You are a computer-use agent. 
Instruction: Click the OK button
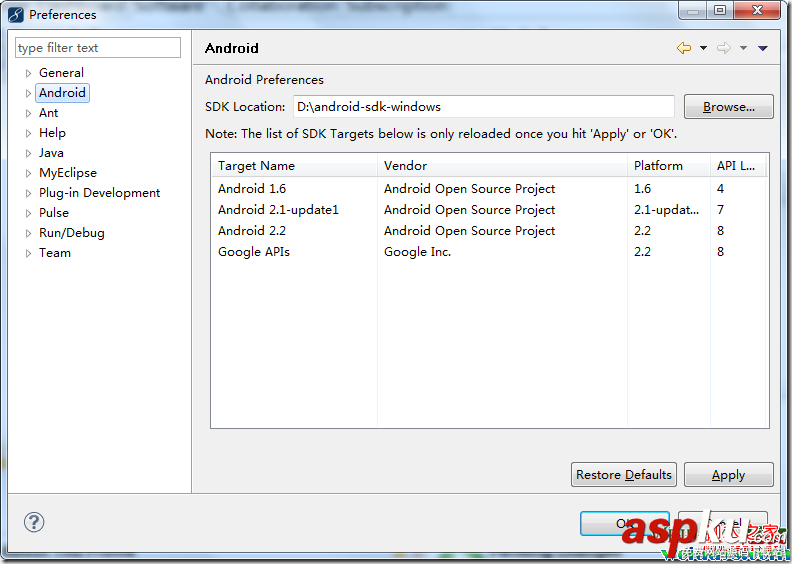pos(624,524)
